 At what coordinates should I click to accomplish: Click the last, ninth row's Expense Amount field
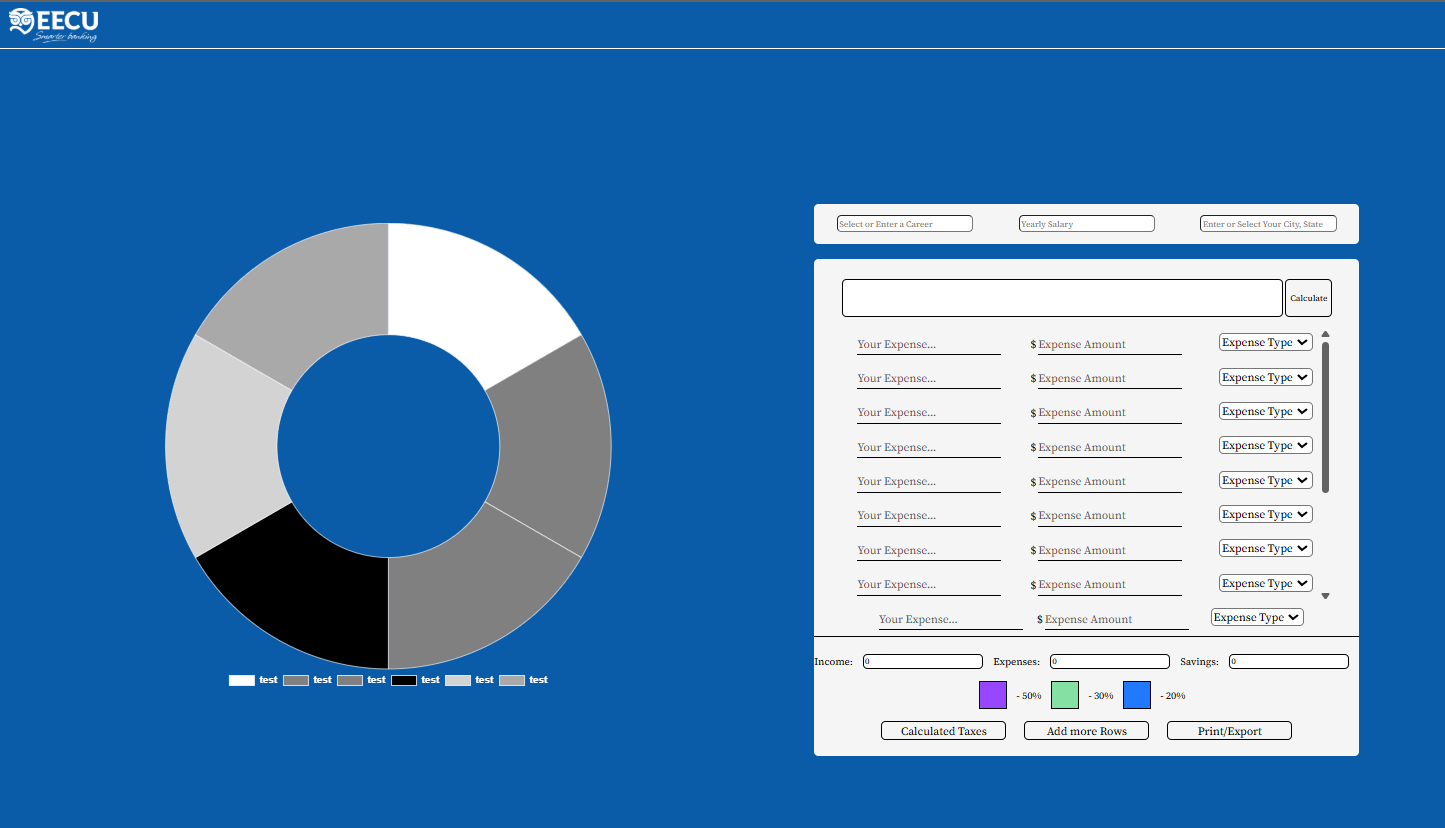tap(1117, 619)
